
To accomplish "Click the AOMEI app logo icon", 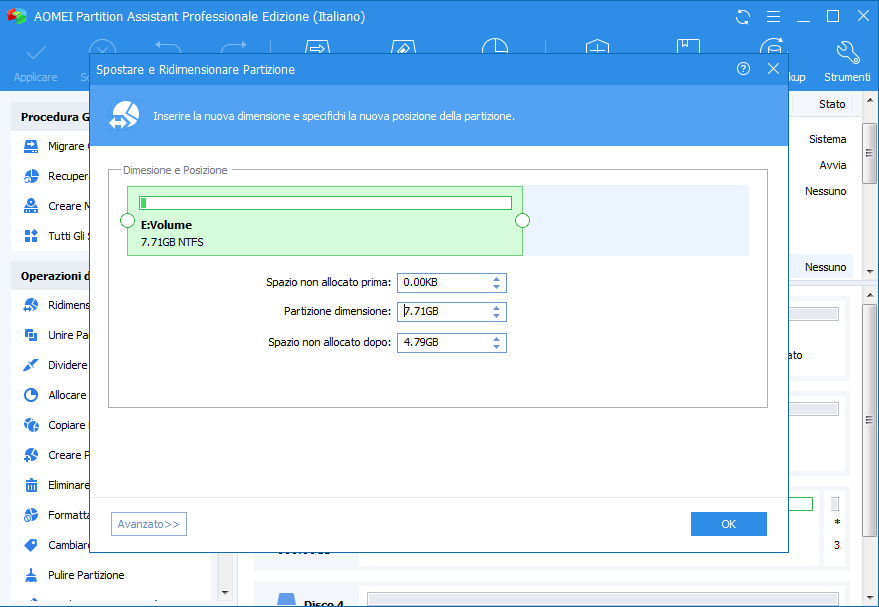I will click(16, 16).
